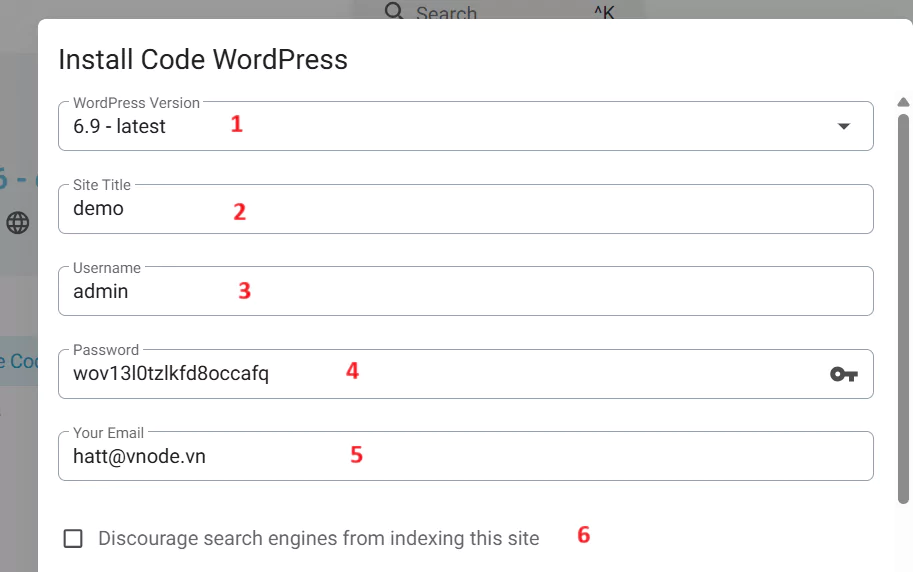Select the Your Email input field

[x=465, y=457]
